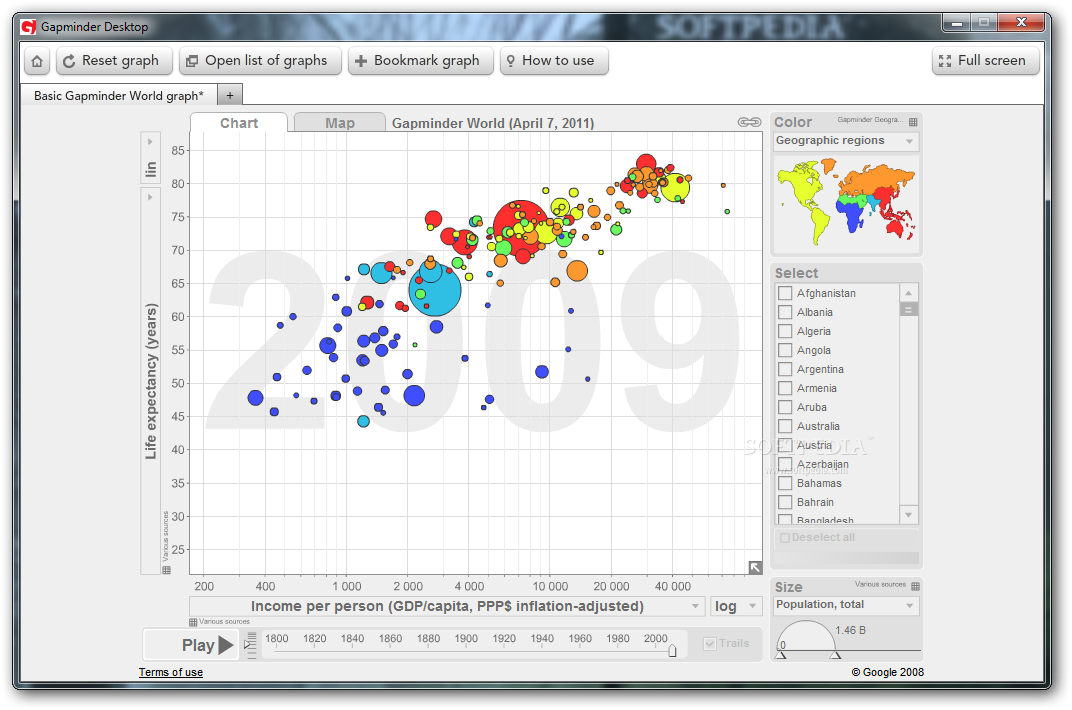This screenshot has width=1072, height=710.
Task: Open the Color data source table icon
Action: pos(913,122)
